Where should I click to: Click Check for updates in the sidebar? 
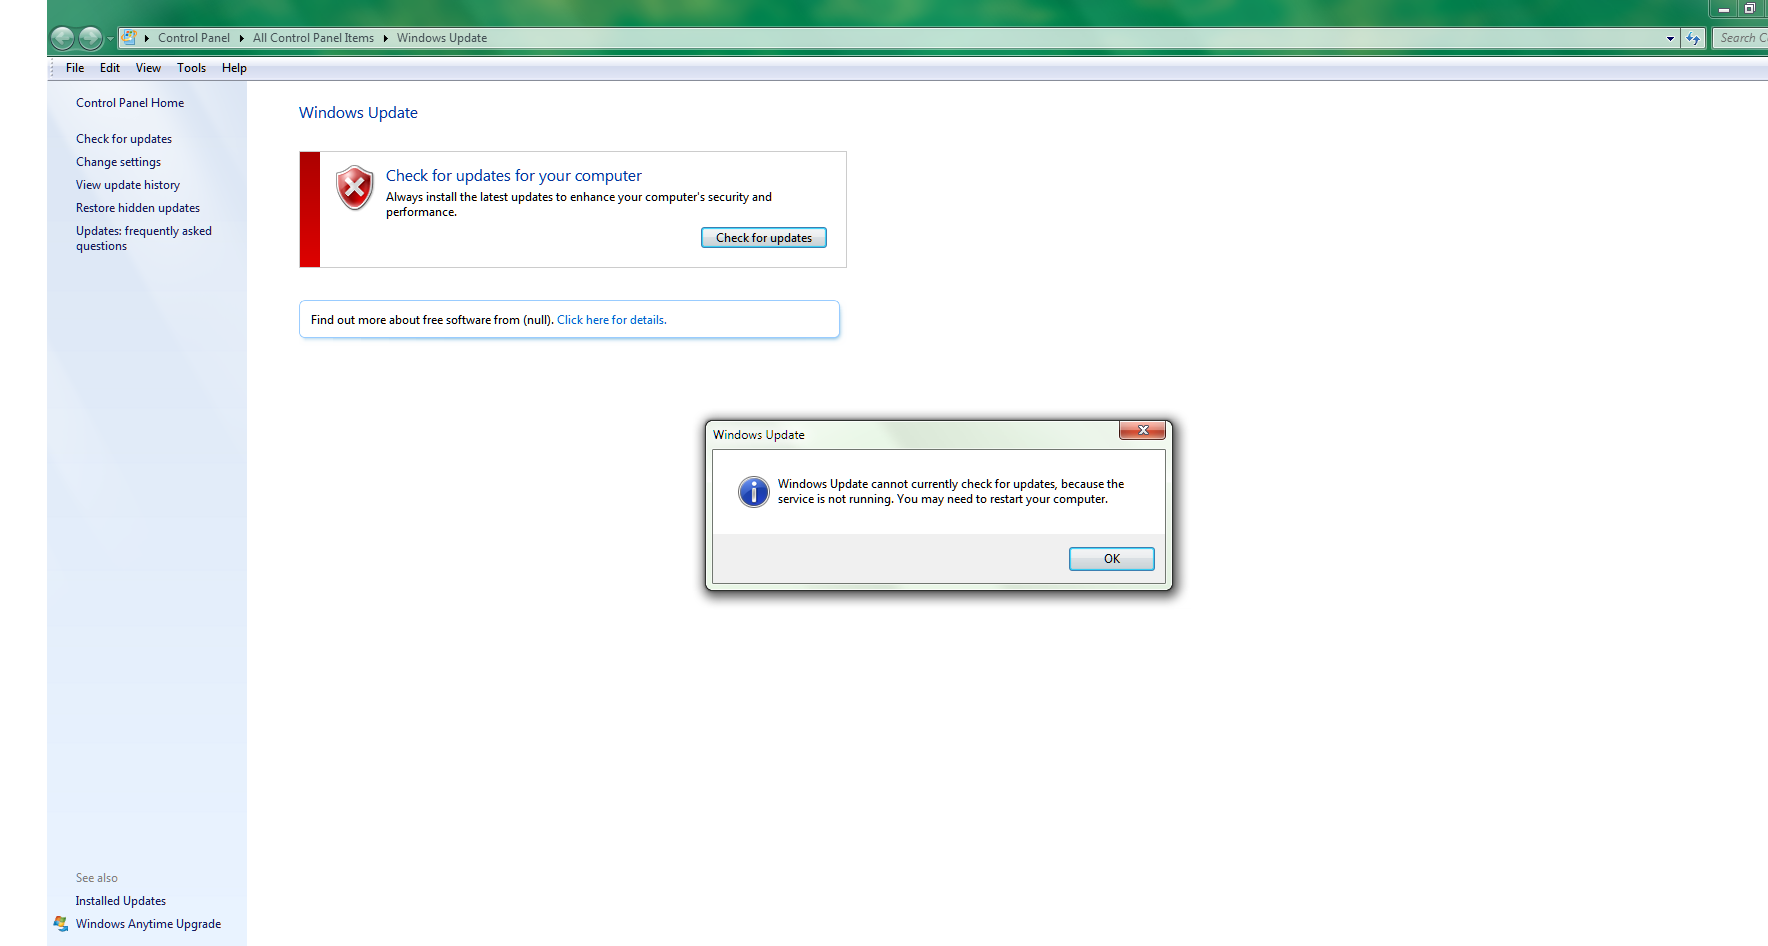pyautogui.click(x=124, y=139)
